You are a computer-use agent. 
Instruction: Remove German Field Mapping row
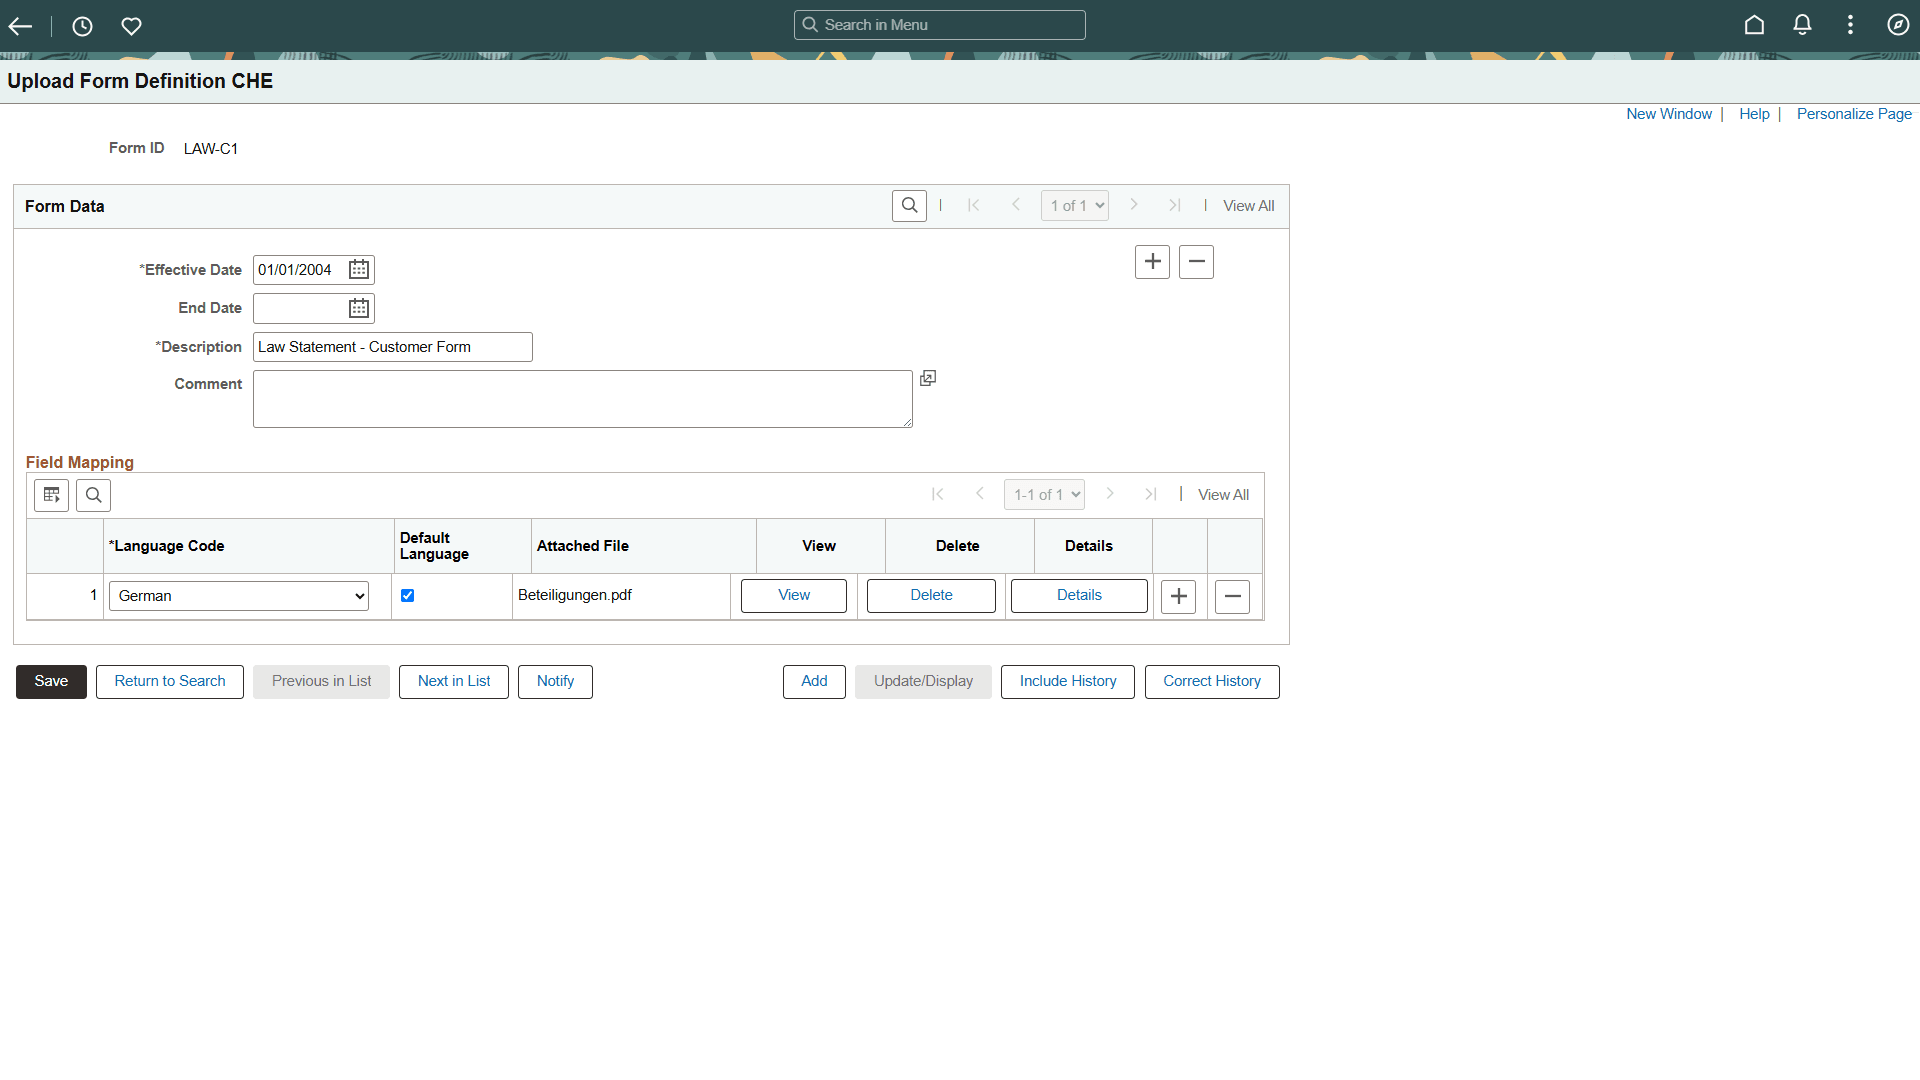[x=1232, y=597]
